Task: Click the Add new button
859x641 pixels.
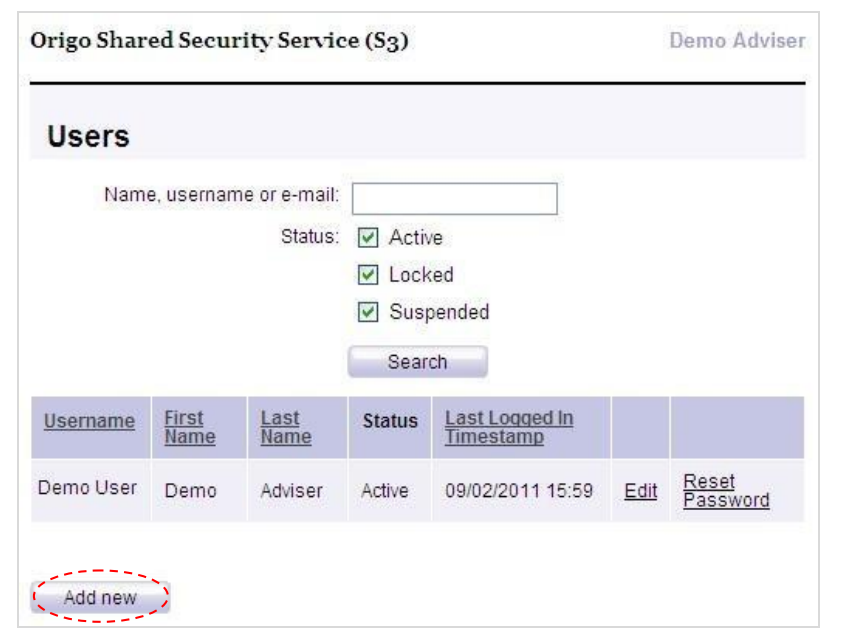Action: (100, 597)
